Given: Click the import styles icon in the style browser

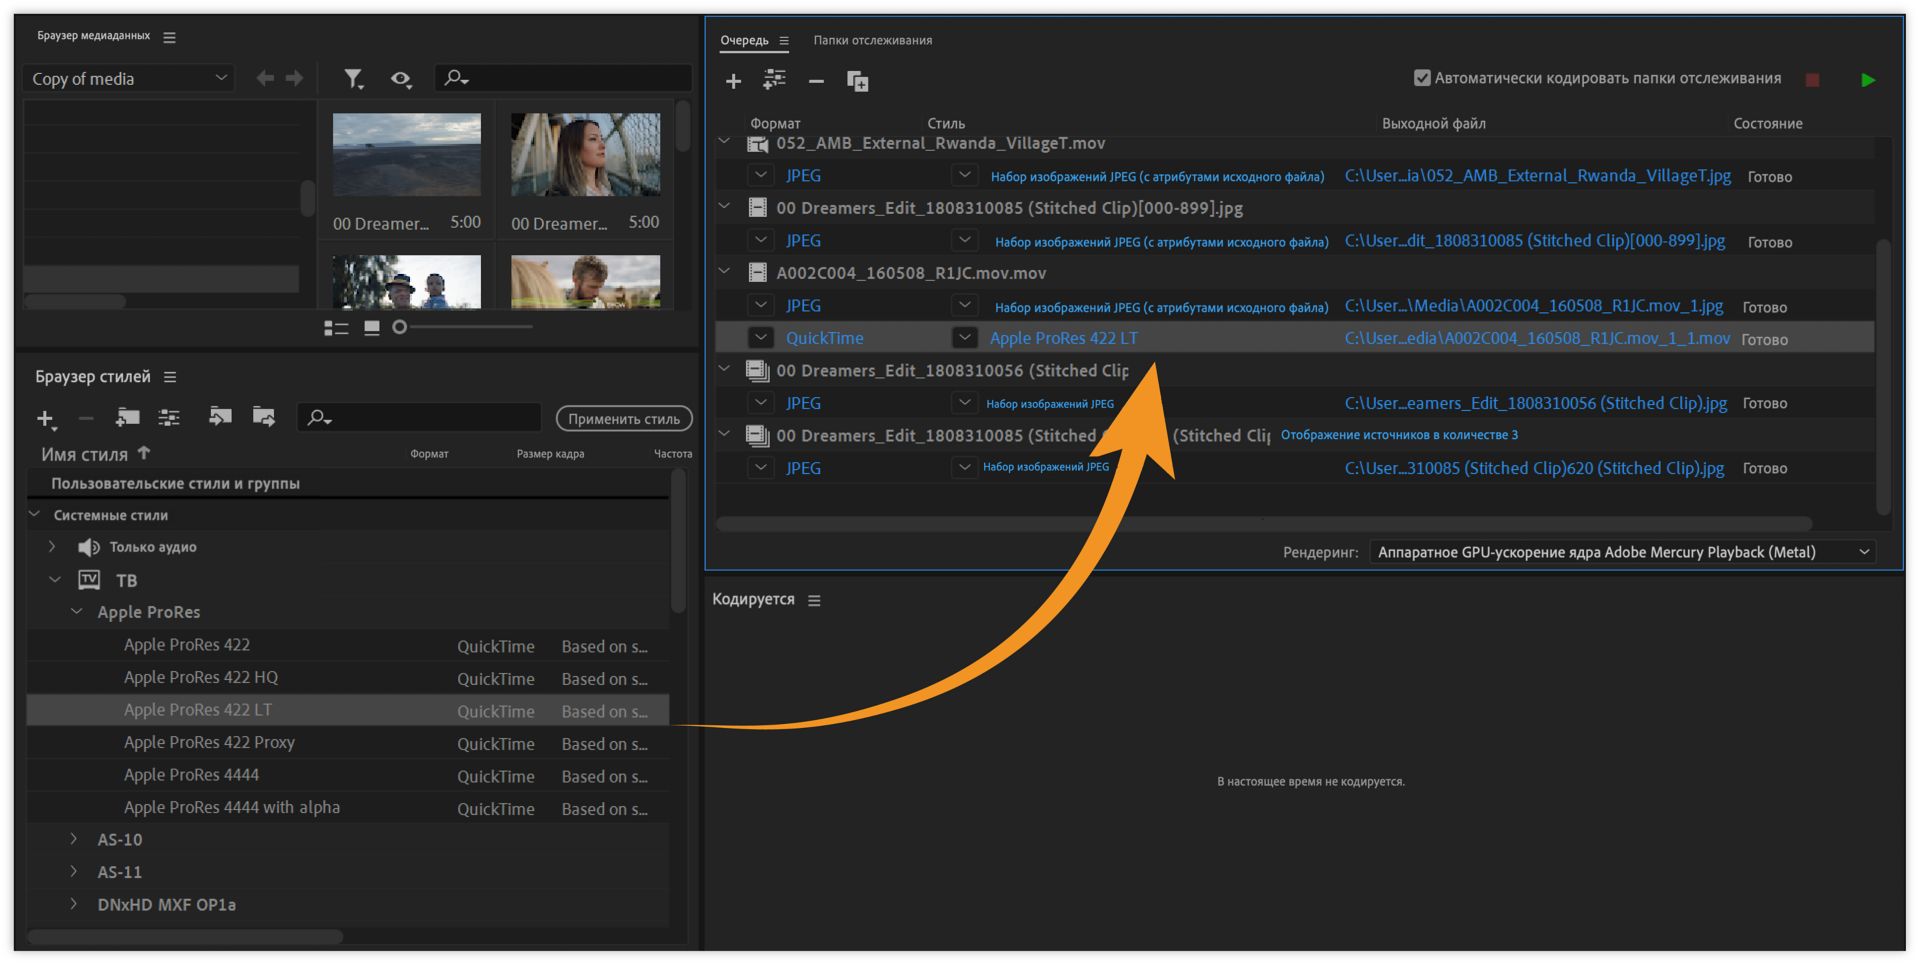Looking at the screenshot, I should click(220, 417).
